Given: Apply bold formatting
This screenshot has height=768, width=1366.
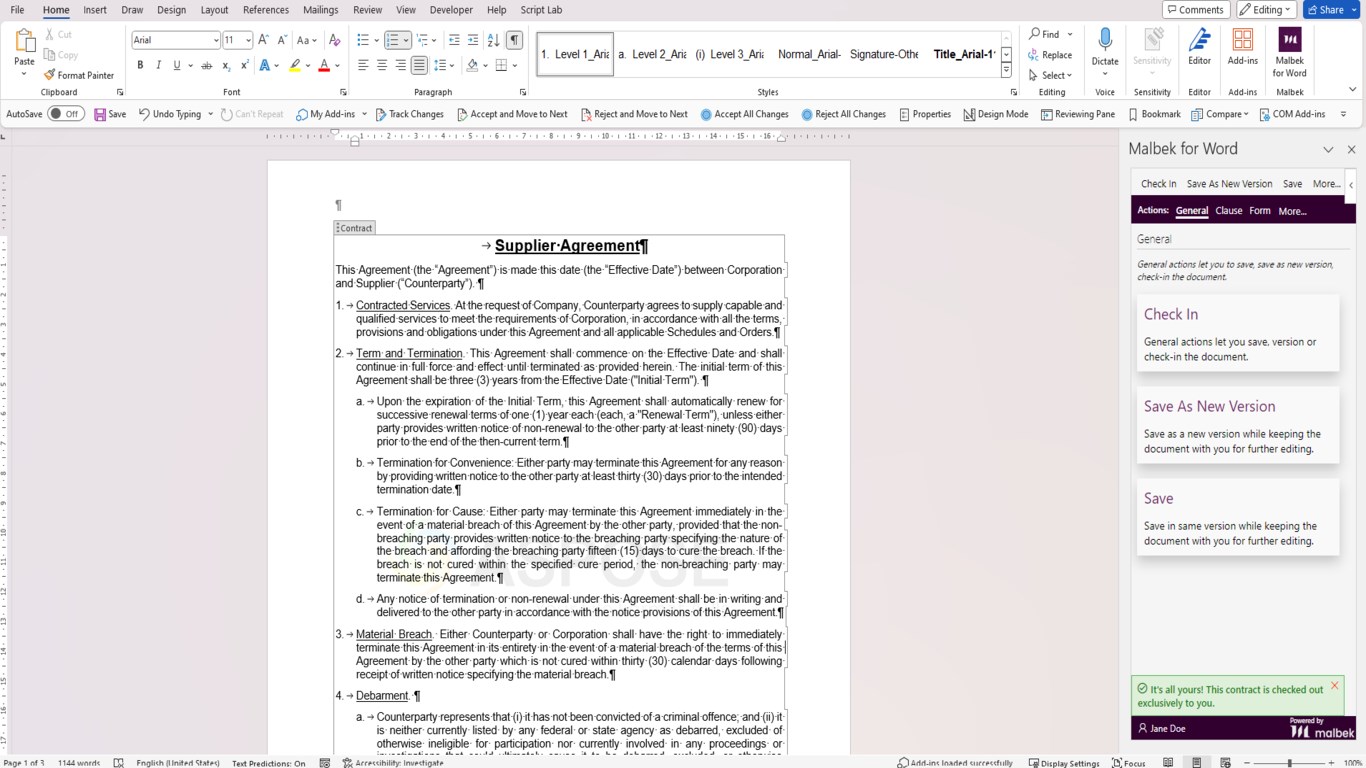Looking at the screenshot, I should (140, 65).
